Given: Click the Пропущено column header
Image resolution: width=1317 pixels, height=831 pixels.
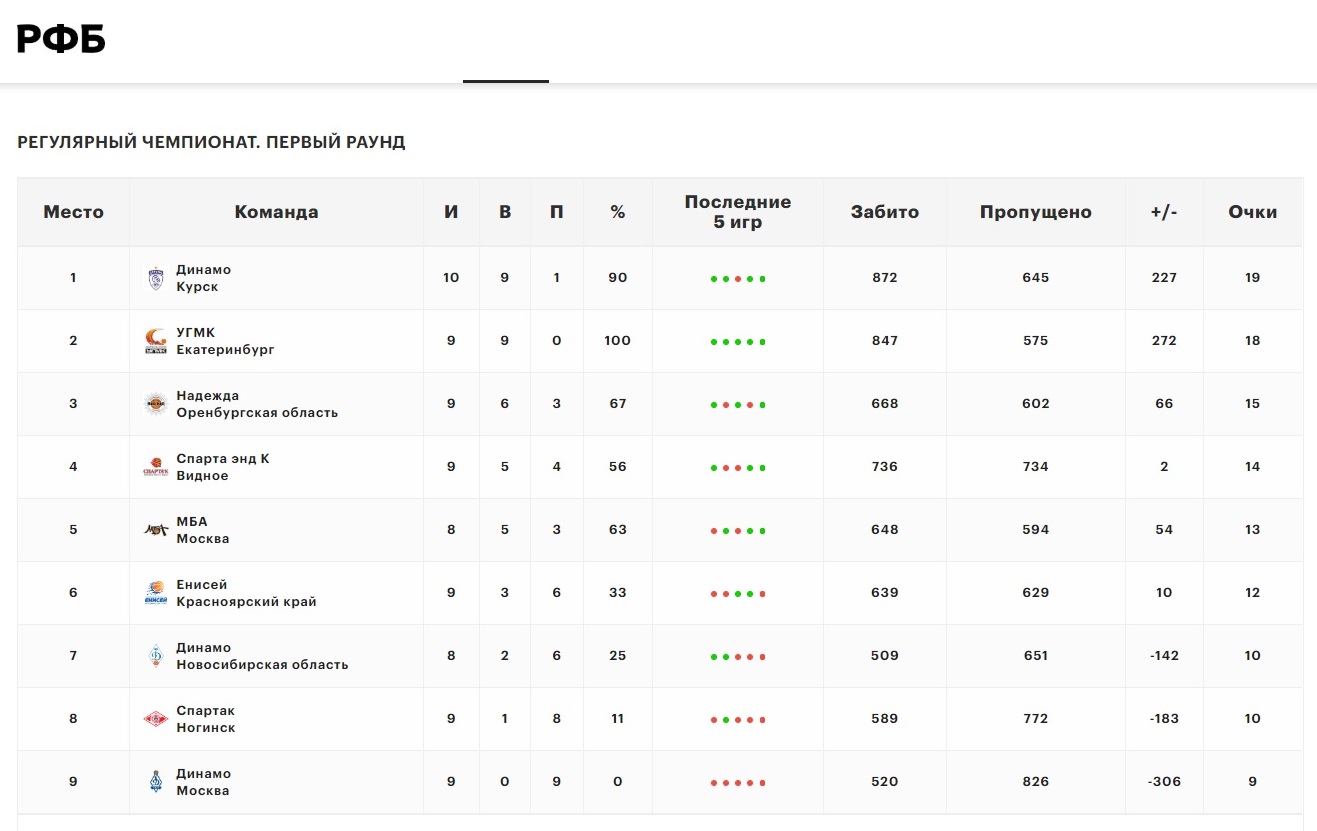Looking at the screenshot, I should tap(1036, 212).
